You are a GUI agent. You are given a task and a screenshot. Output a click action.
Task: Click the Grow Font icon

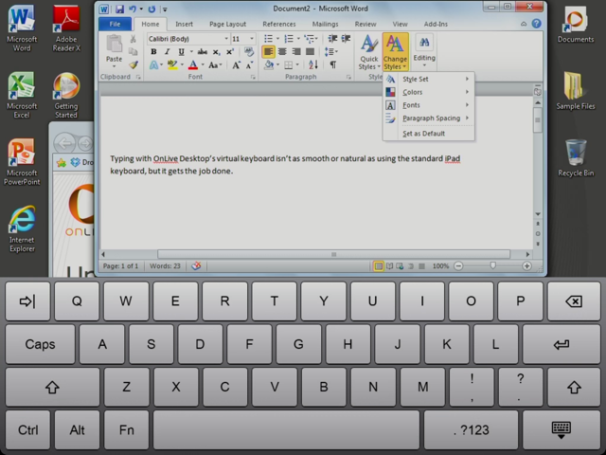click(x=236, y=65)
